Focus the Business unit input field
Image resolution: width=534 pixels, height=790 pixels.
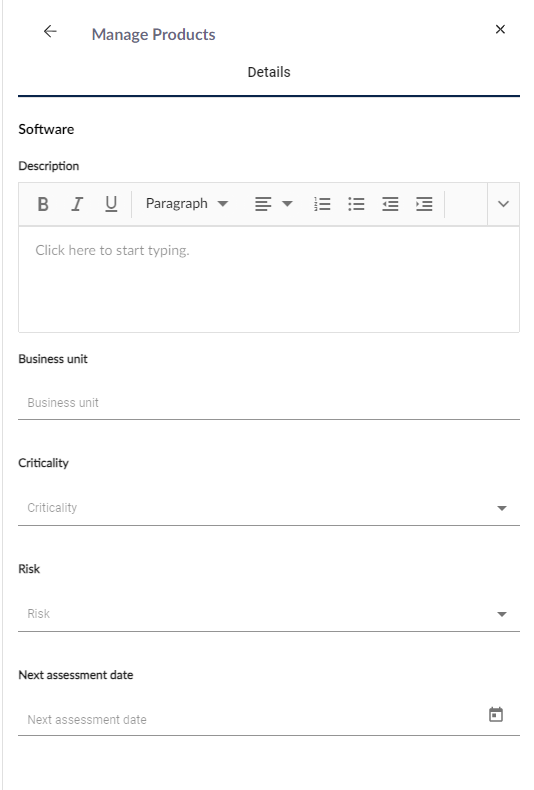[269, 403]
